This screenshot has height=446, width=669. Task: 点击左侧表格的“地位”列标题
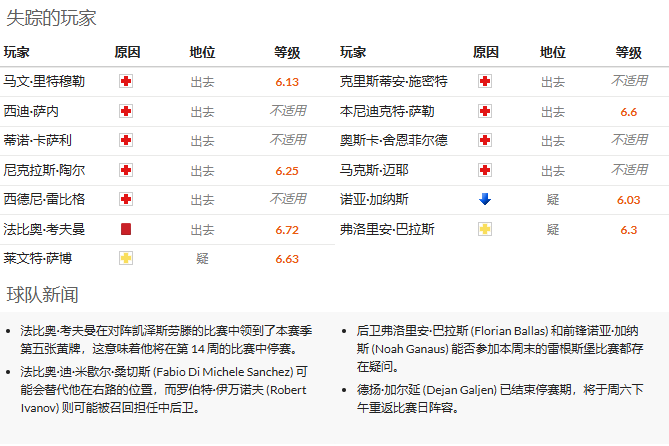coord(202,52)
